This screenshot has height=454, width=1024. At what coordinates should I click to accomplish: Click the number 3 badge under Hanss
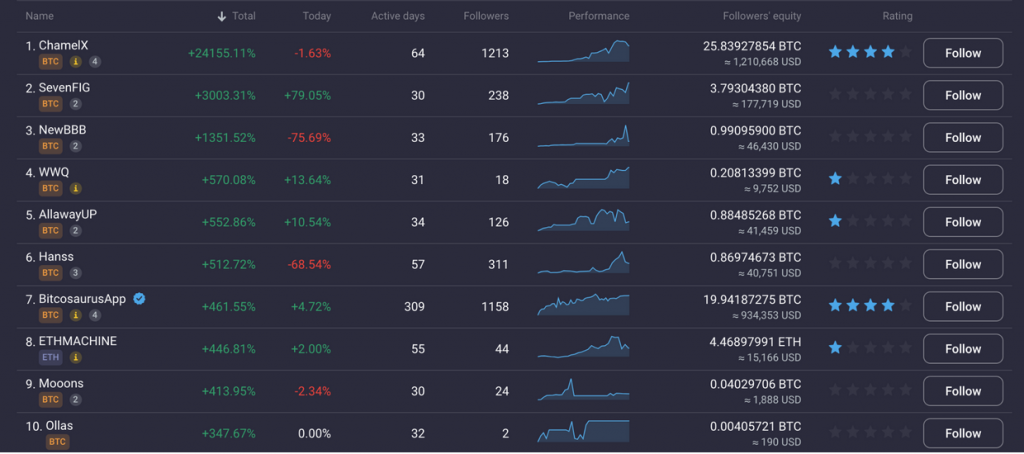75,273
